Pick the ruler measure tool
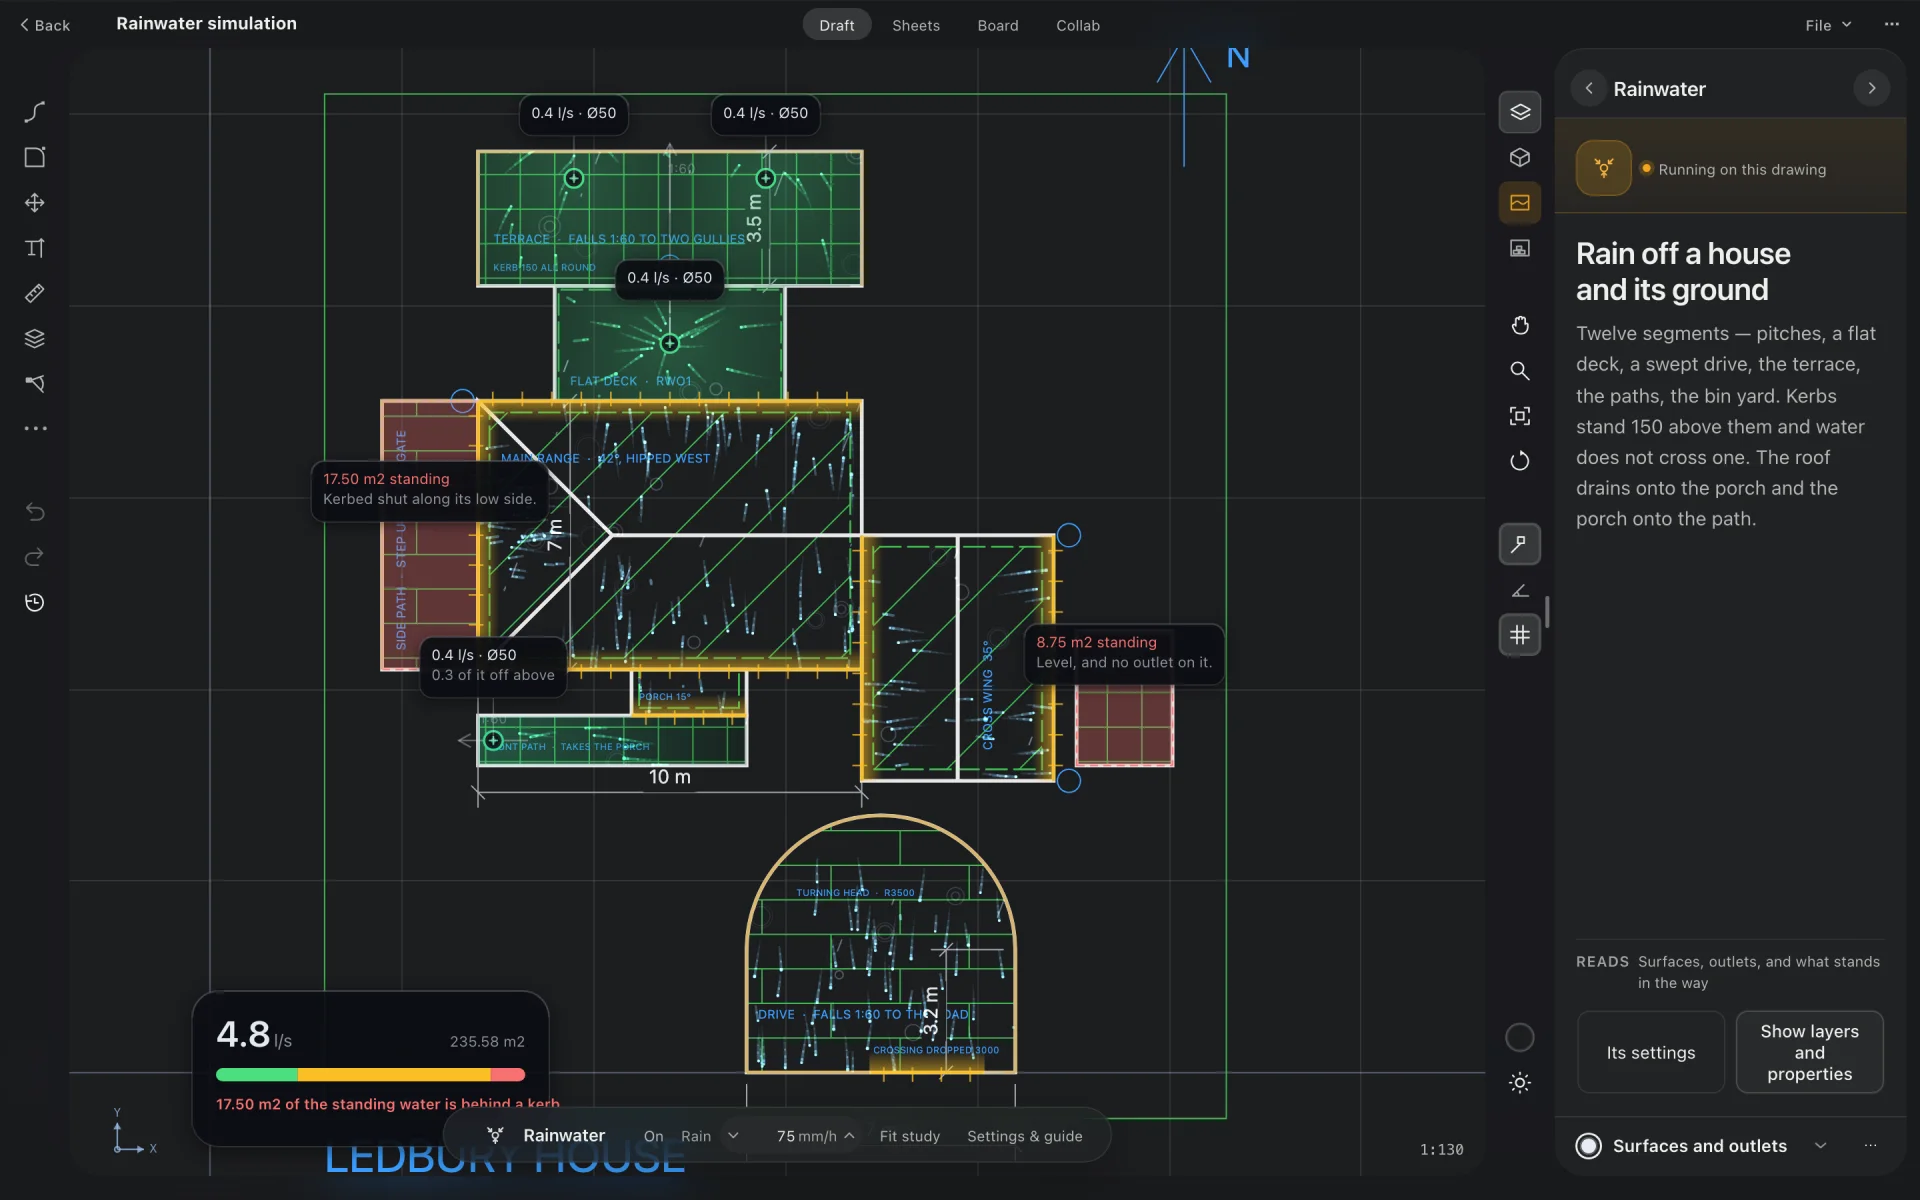Screen dimensions: 1920x1200 click(35, 293)
